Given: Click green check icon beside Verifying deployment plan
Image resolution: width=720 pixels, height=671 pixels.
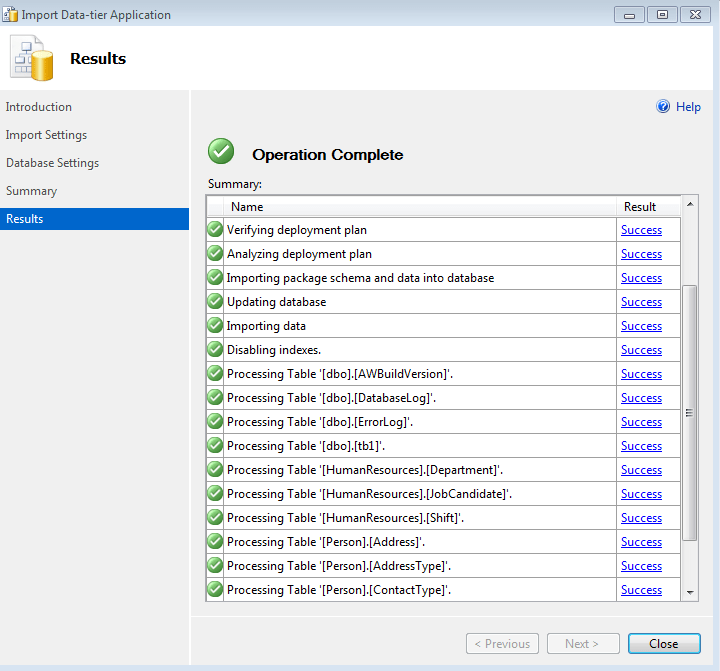Looking at the screenshot, I should [x=215, y=230].
